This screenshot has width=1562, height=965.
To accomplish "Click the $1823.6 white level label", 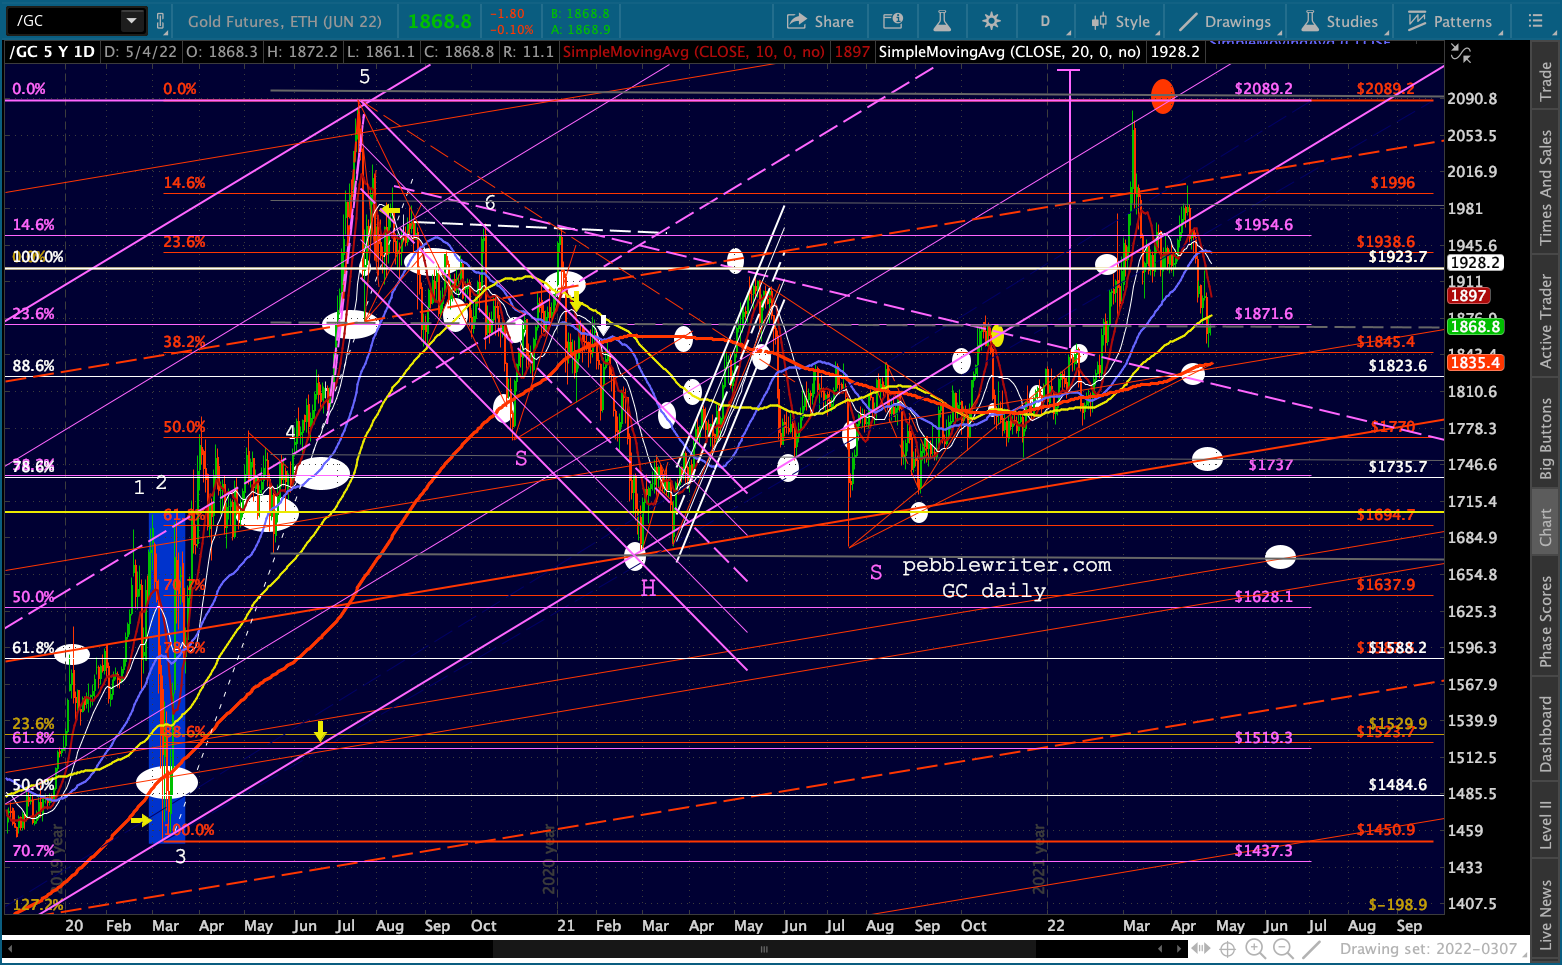I will 1397,365.
